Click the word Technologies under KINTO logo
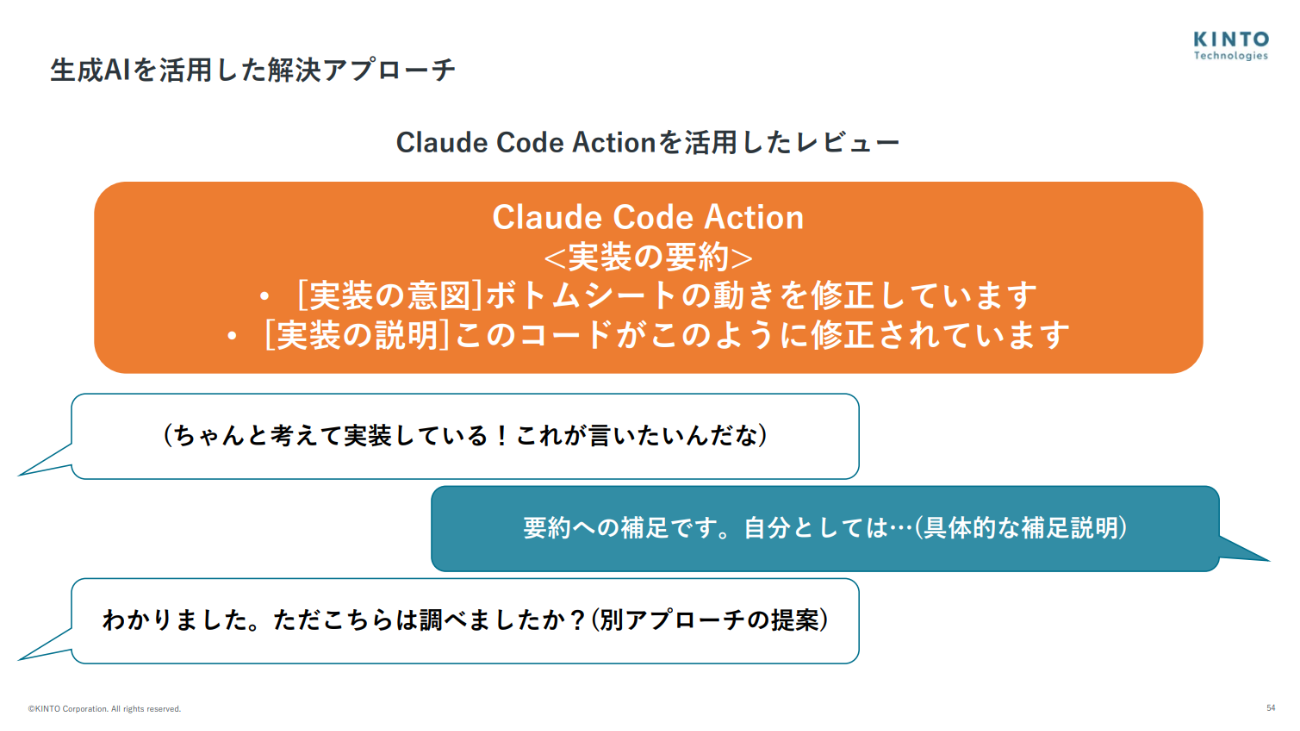The height and width of the screenshot is (731, 1300). coord(1230,56)
